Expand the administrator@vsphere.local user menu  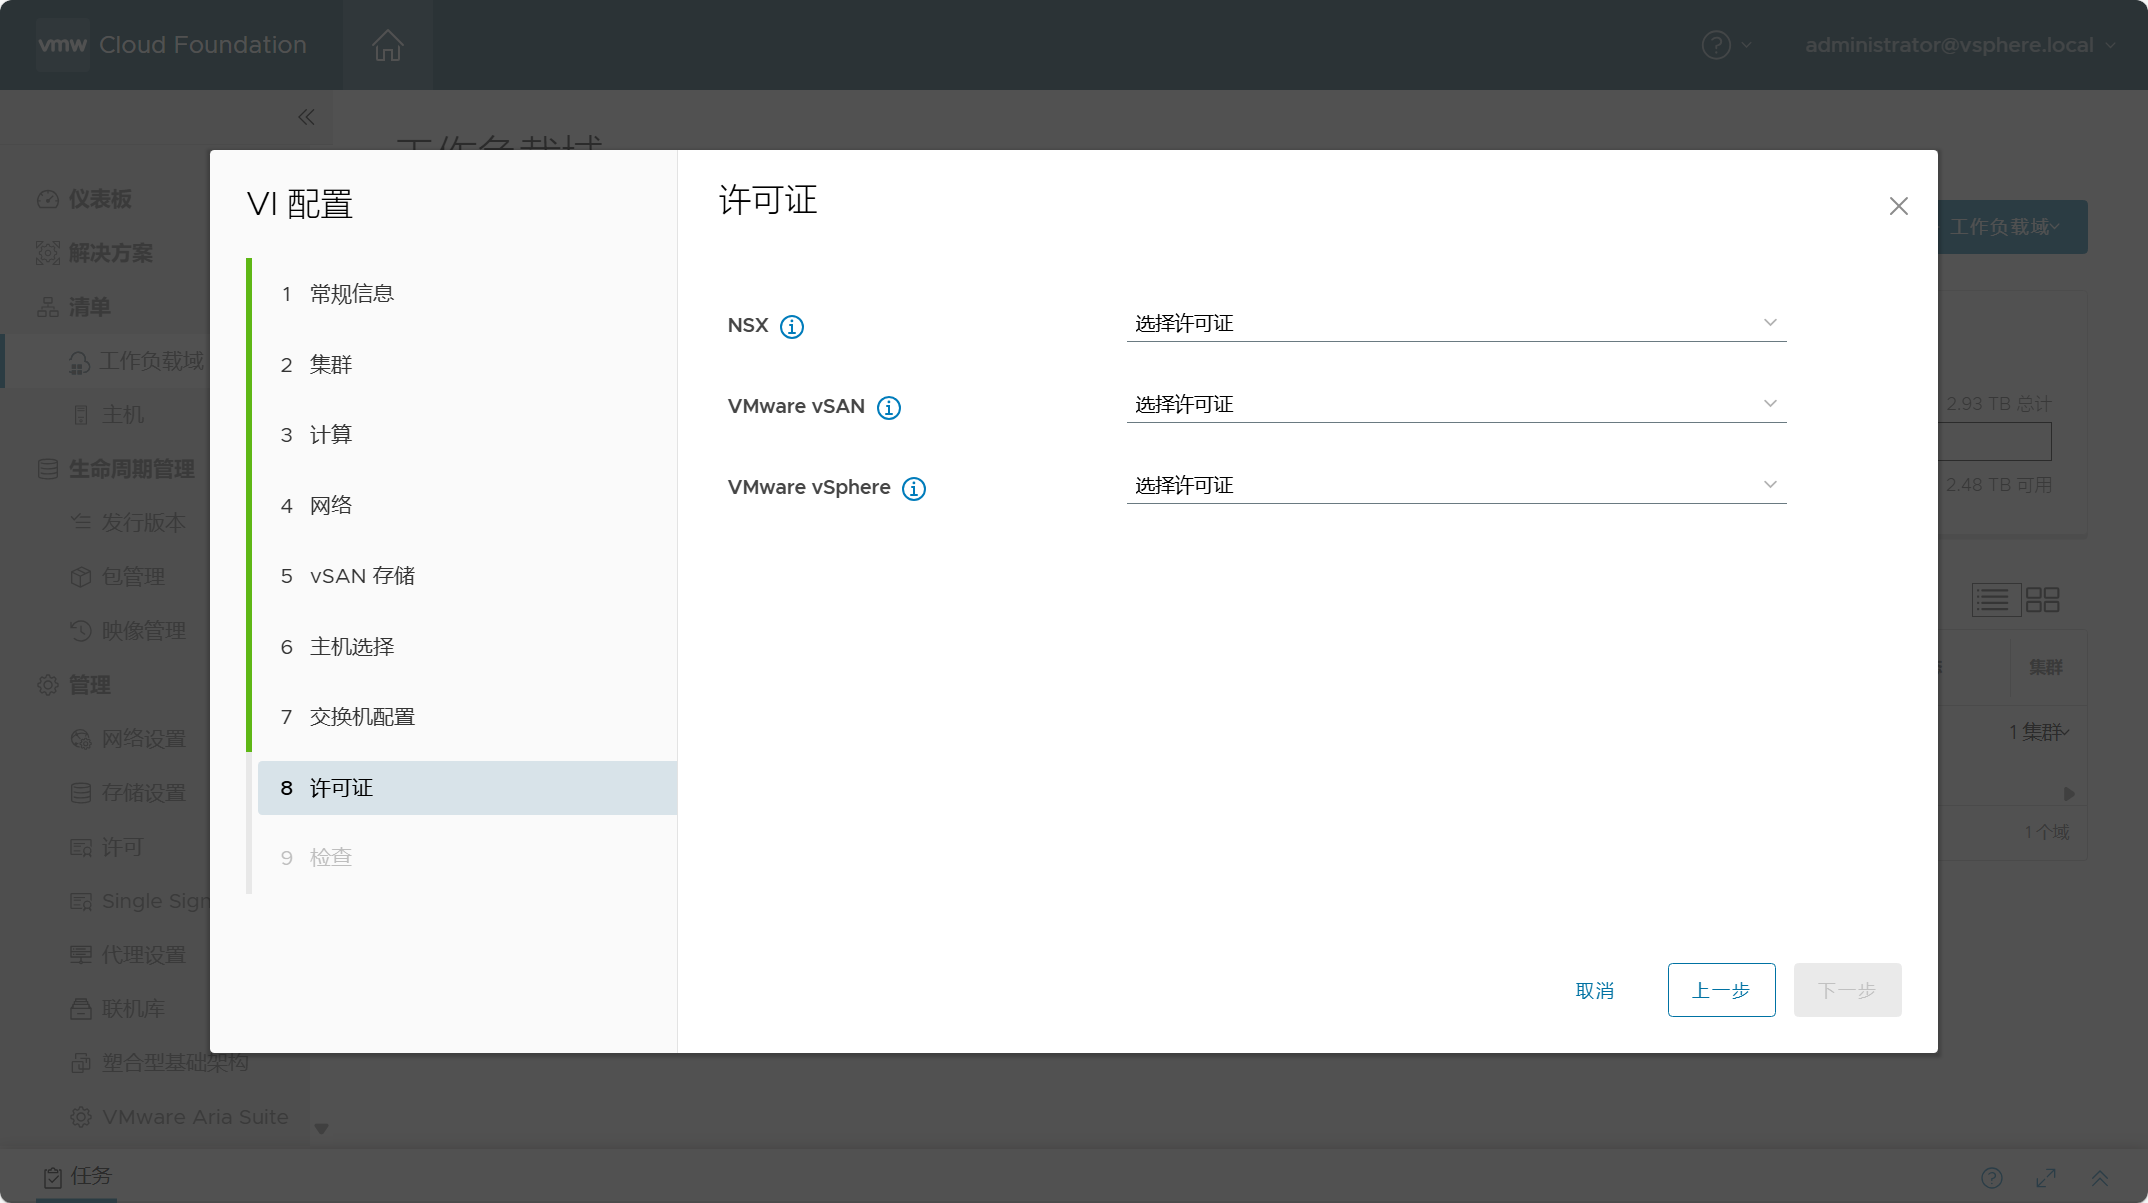(1960, 45)
